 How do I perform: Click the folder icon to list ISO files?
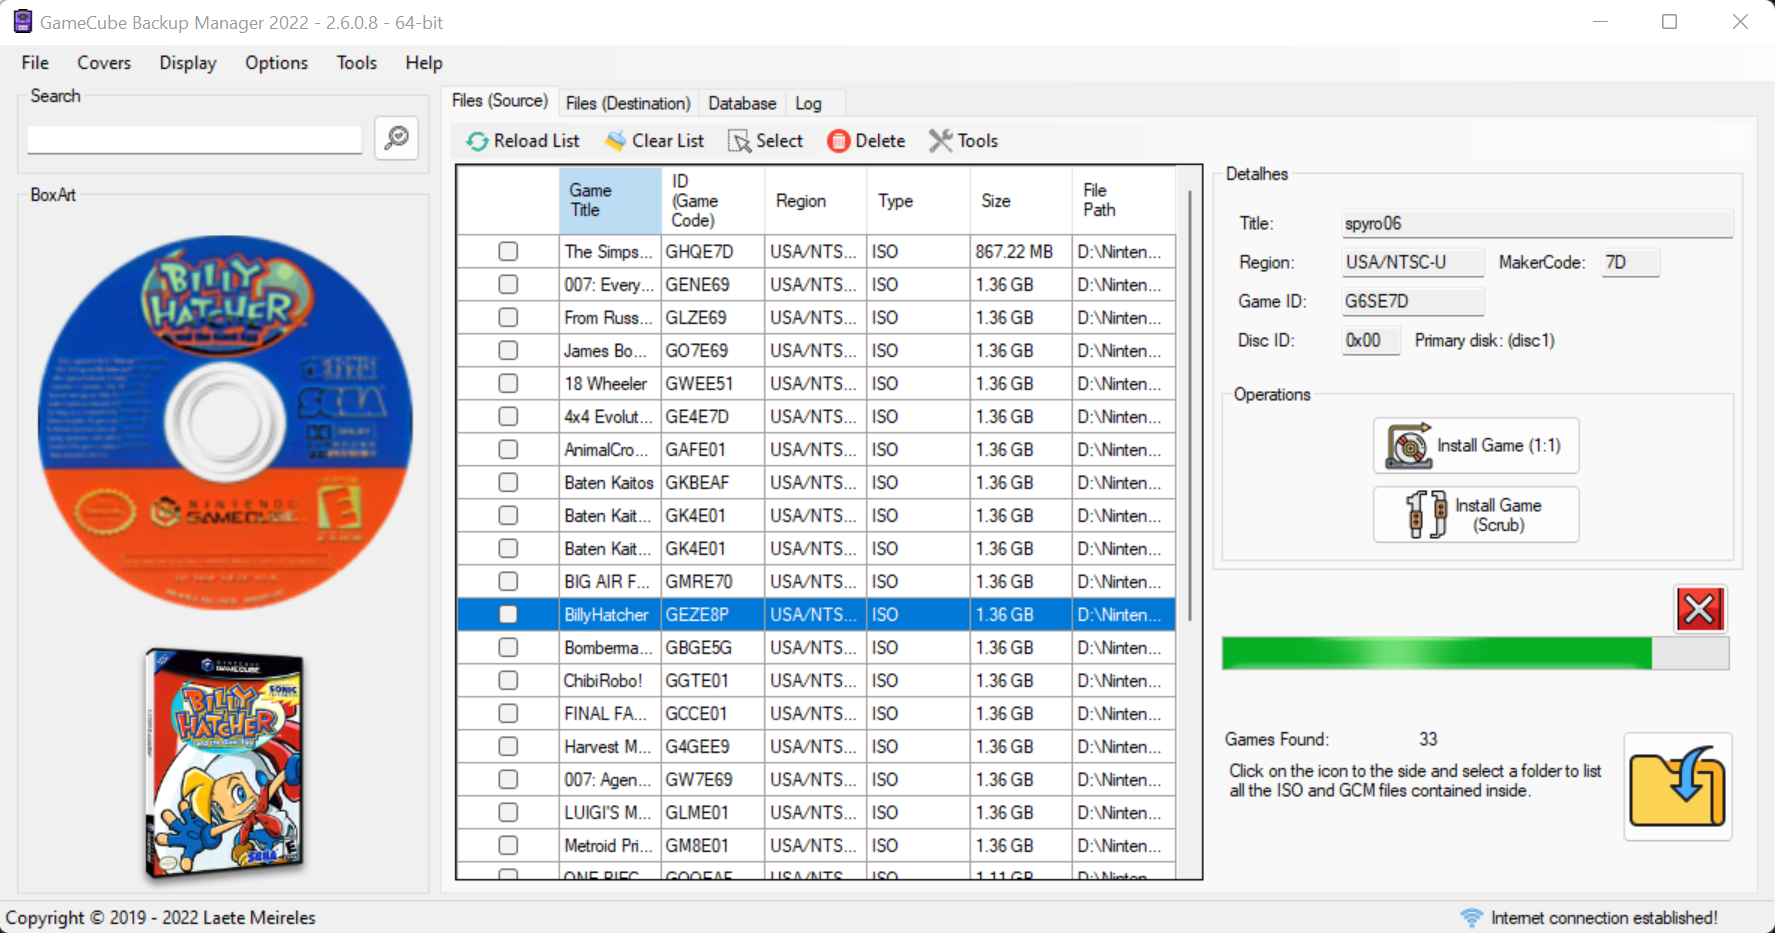1678,786
